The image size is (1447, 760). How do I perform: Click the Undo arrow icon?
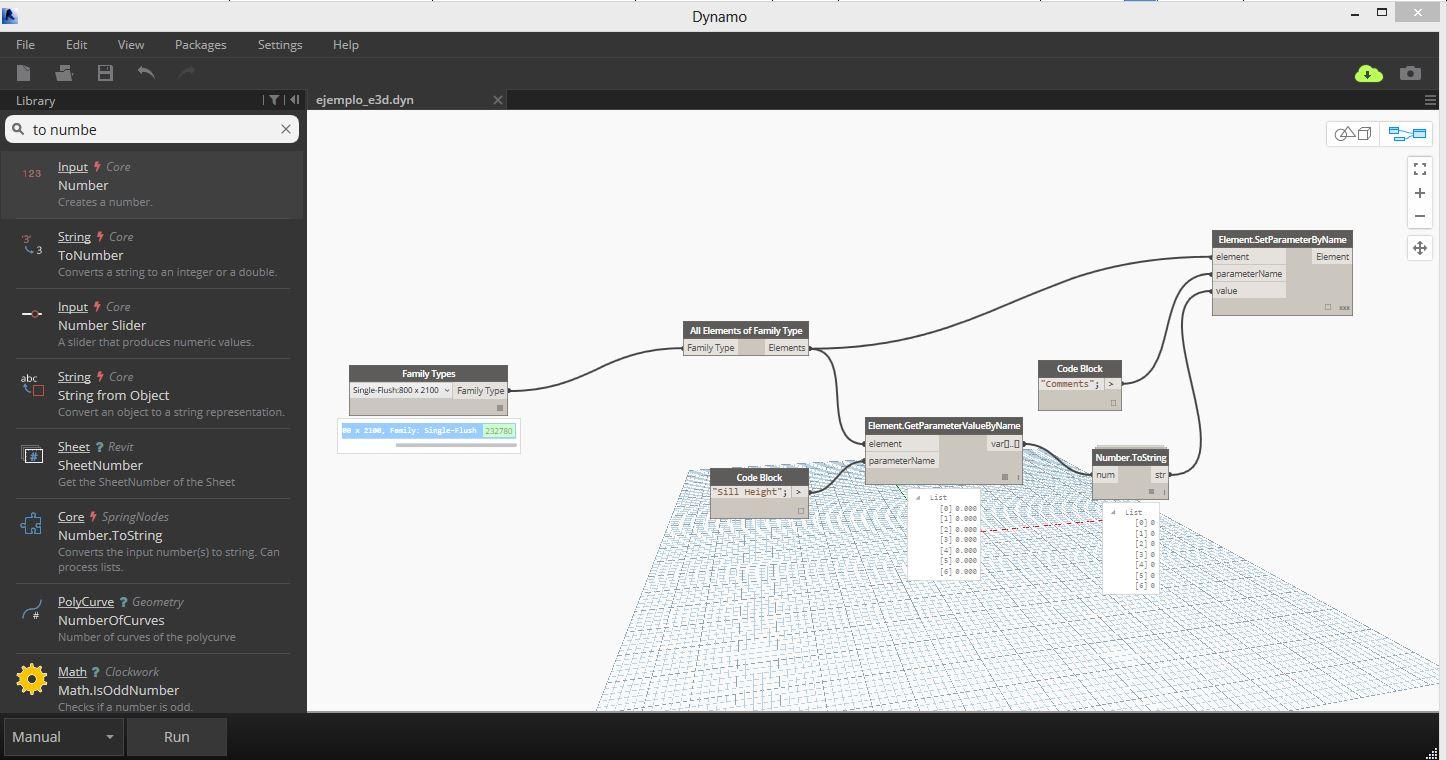pyautogui.click(x=145, y=72)
